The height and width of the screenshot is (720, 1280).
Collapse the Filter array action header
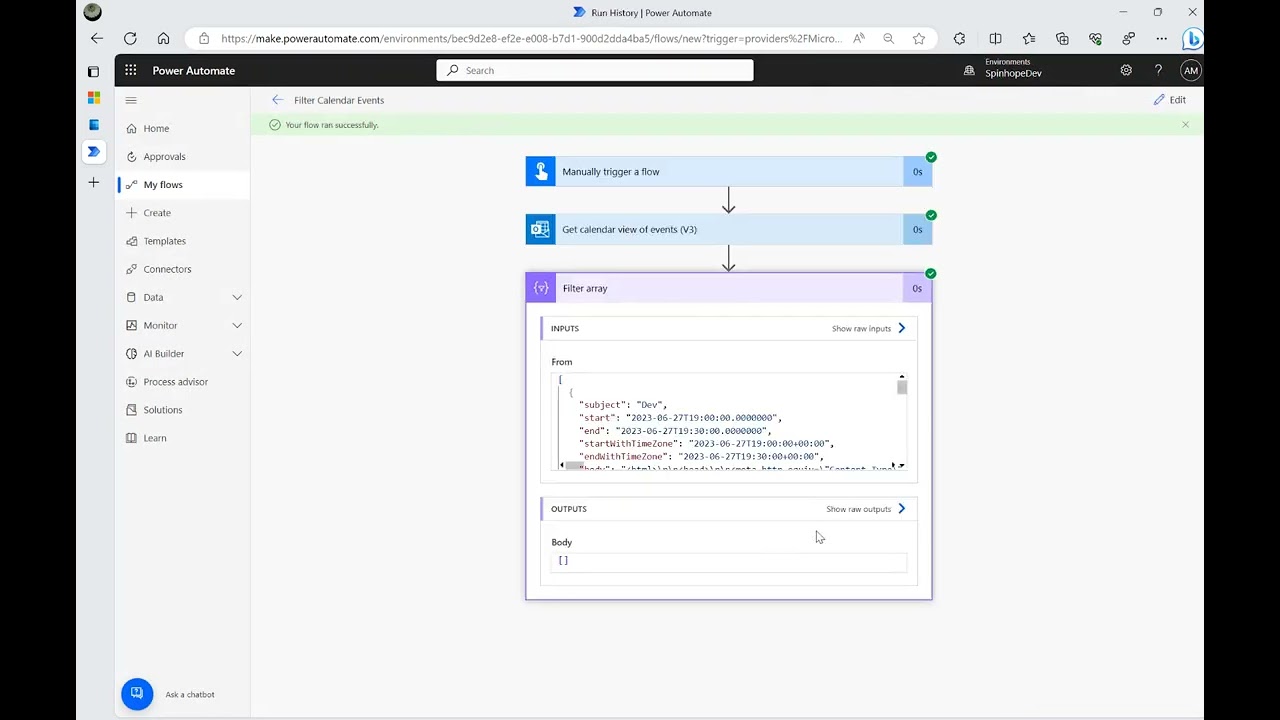pyautogui.click(x=728, y=288)
